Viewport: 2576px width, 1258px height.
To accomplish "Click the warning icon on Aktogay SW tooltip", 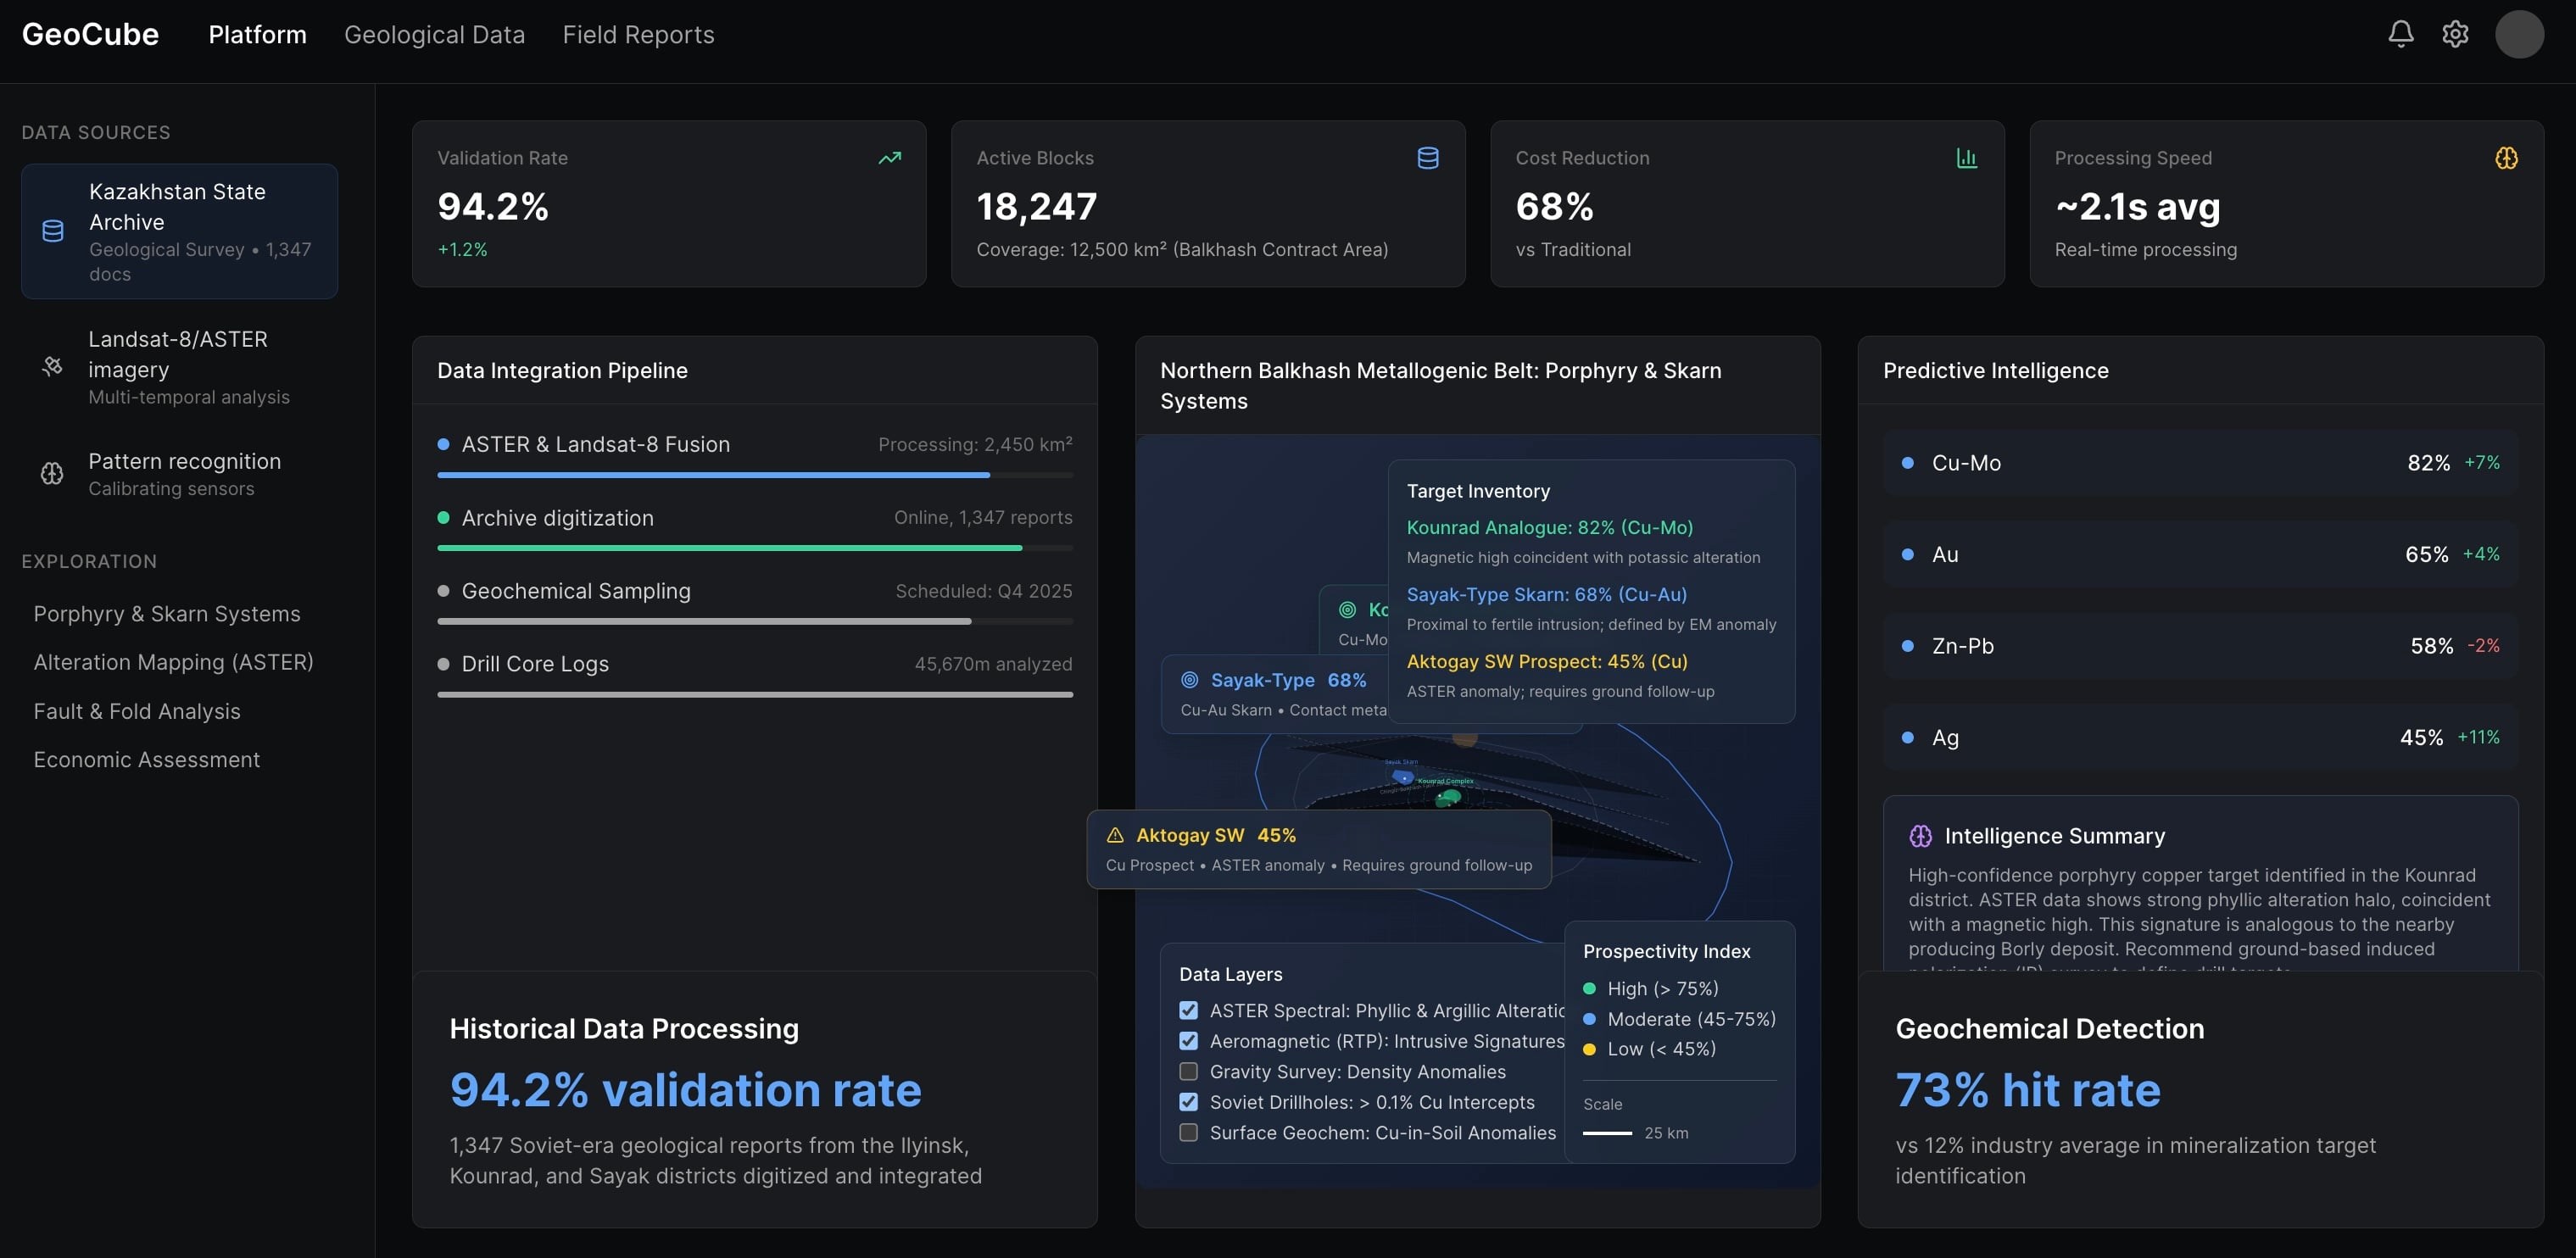I will pos(1113,834).
